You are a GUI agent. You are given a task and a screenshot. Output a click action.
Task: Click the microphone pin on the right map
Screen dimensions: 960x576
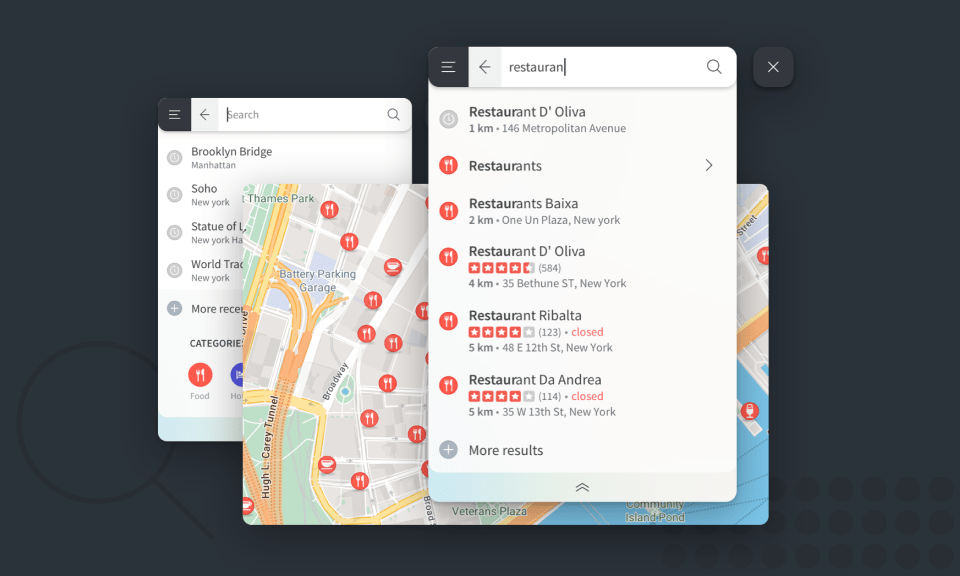(748, 410)
